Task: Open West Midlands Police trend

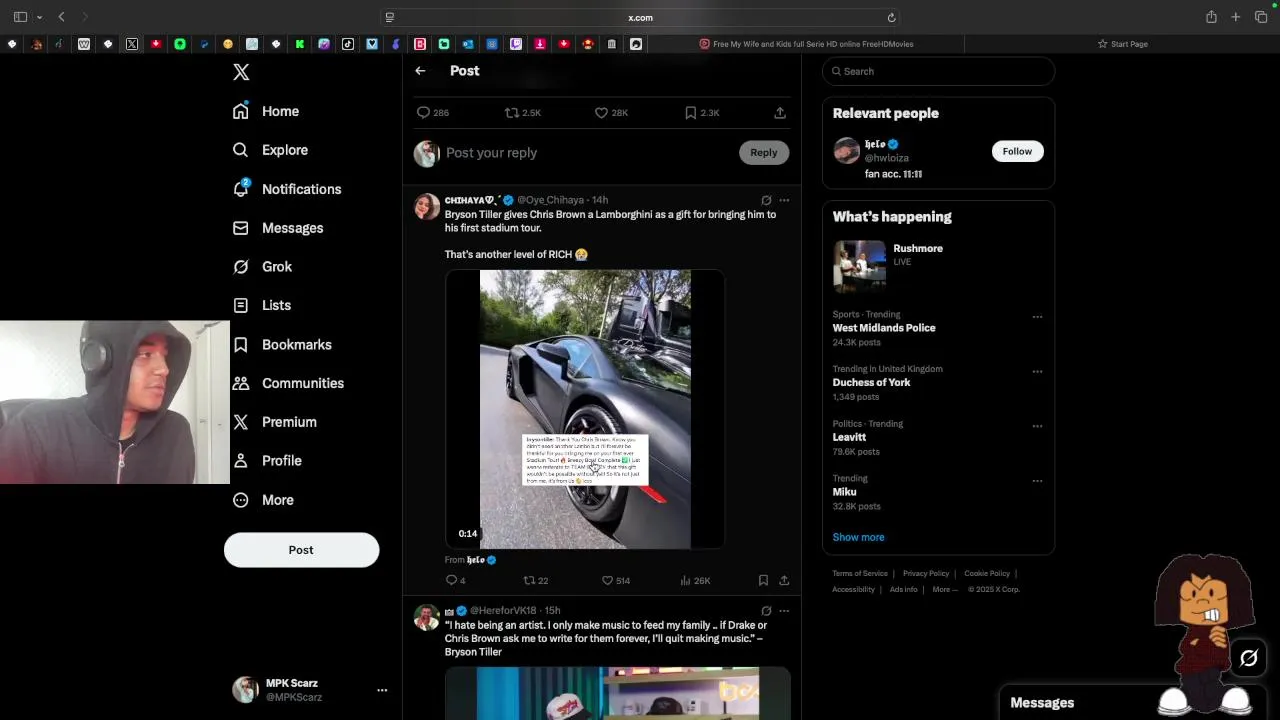Action: point(884,328)
